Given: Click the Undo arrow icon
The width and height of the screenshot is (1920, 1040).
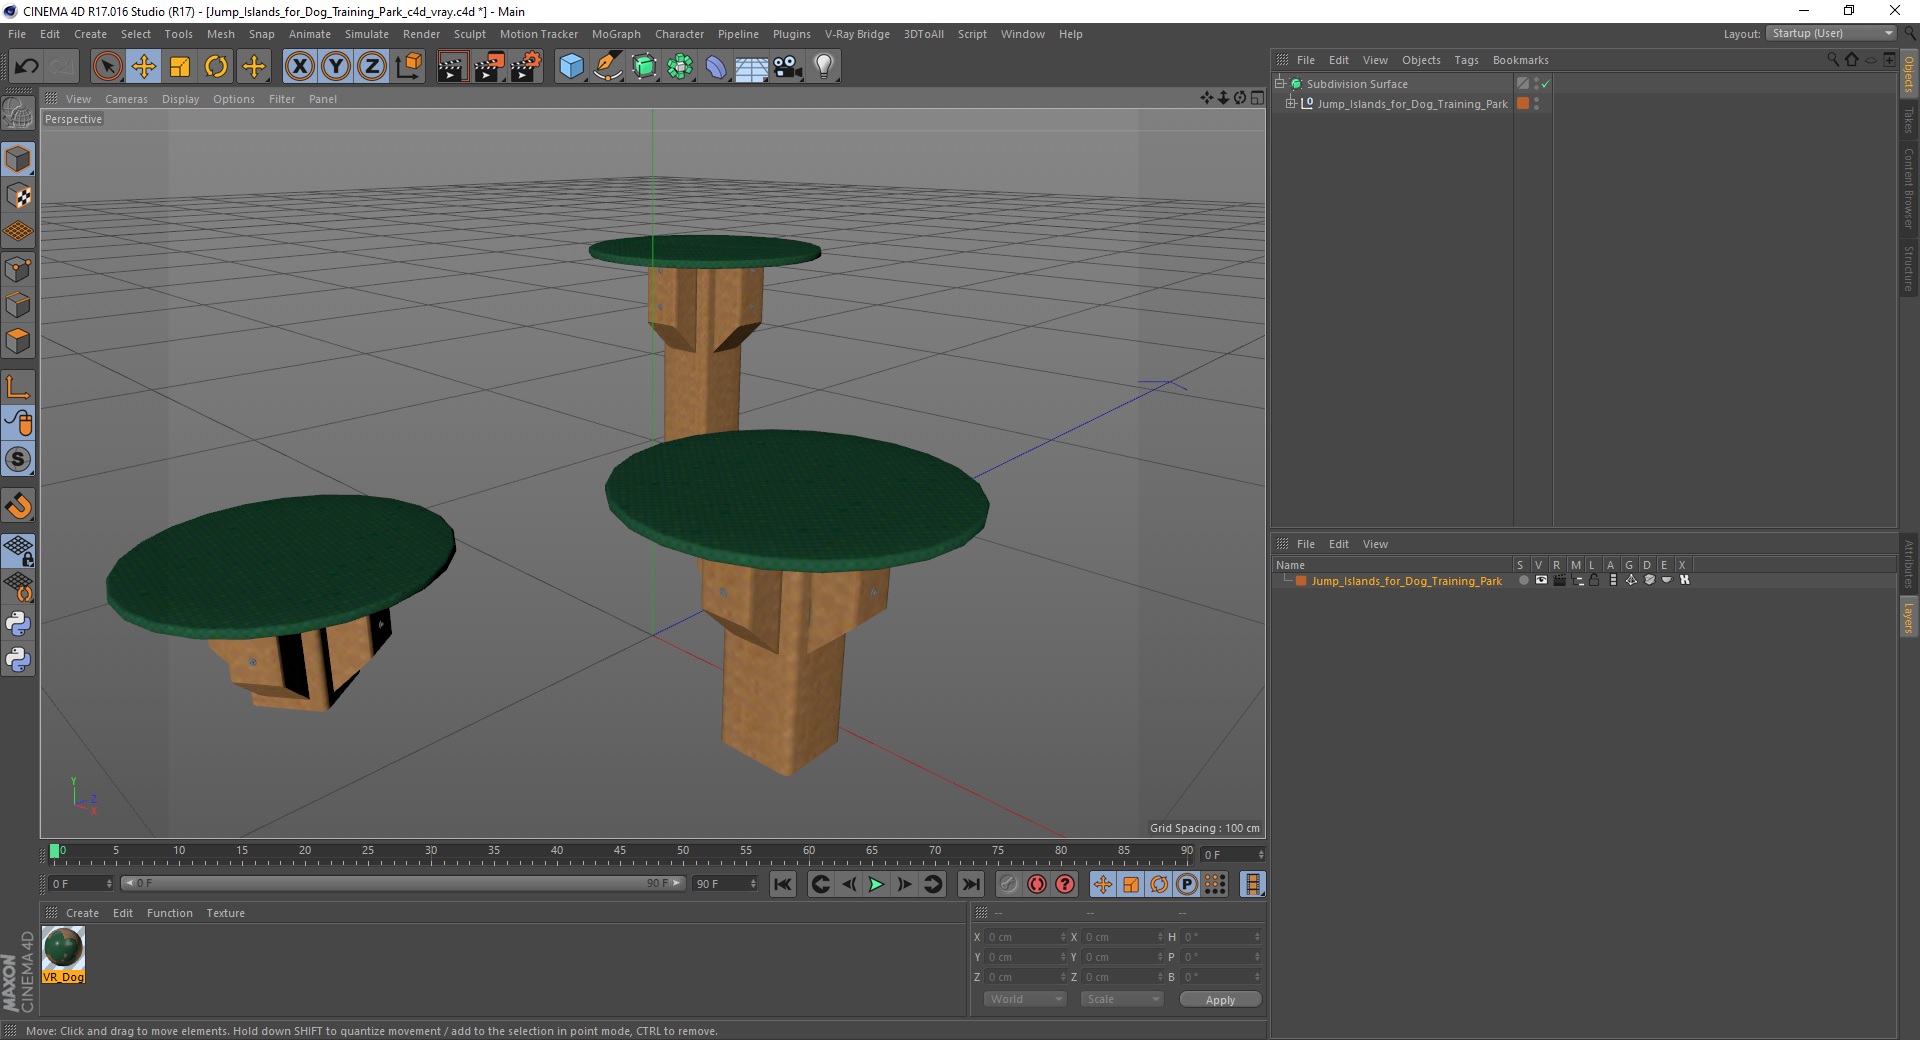Looking at the screenshot, I should click(26, 67).
